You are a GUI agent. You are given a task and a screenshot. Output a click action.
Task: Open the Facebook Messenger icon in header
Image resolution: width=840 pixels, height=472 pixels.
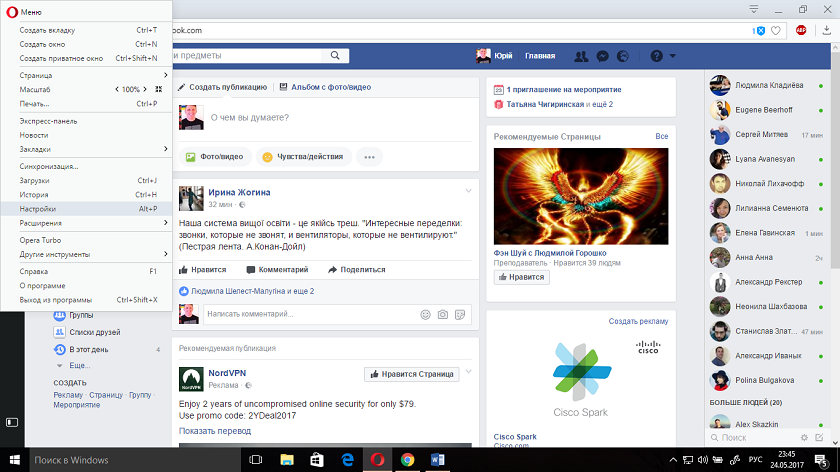click(603, 56)
